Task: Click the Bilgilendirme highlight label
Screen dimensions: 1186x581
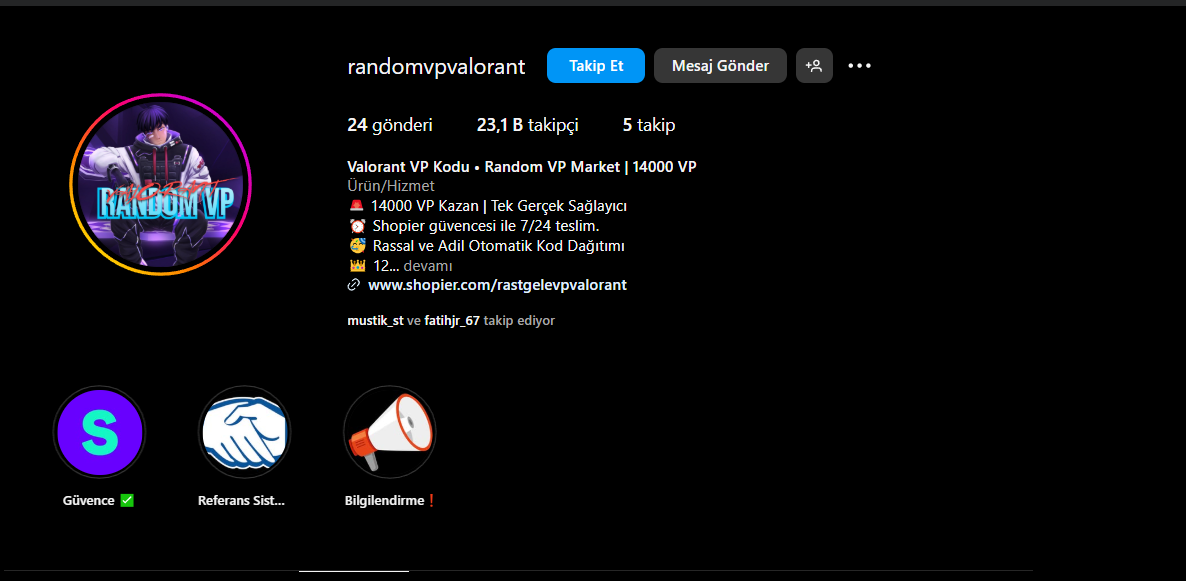Action: [390, 501]
